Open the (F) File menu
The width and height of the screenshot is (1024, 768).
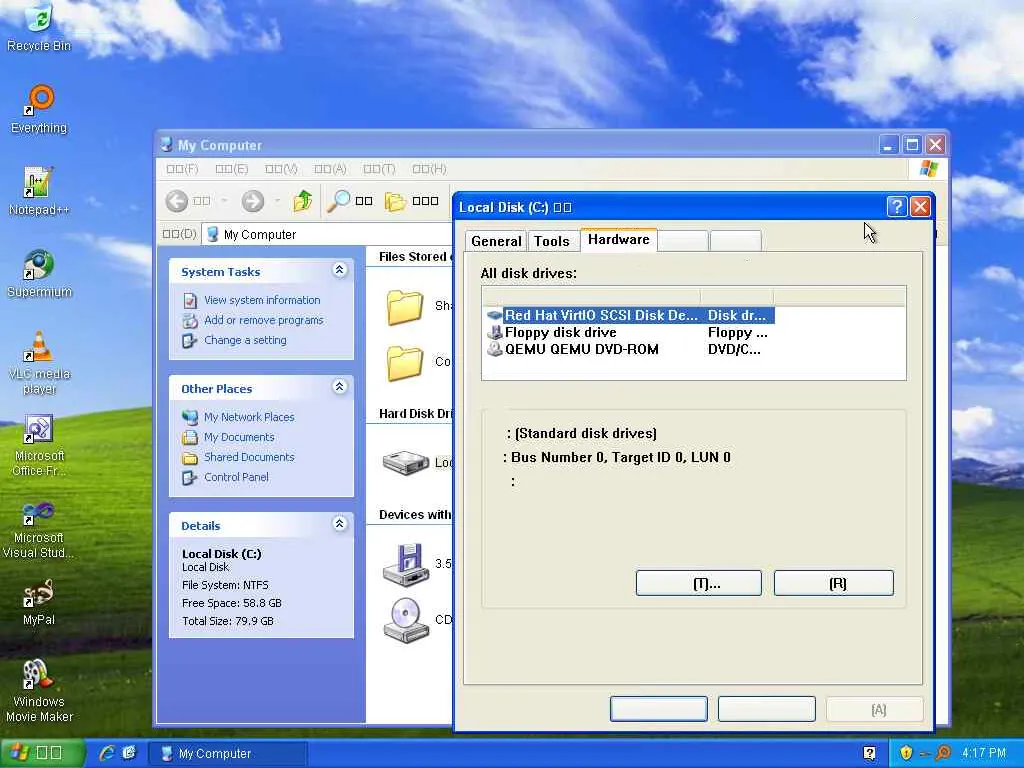click(182, 169)
